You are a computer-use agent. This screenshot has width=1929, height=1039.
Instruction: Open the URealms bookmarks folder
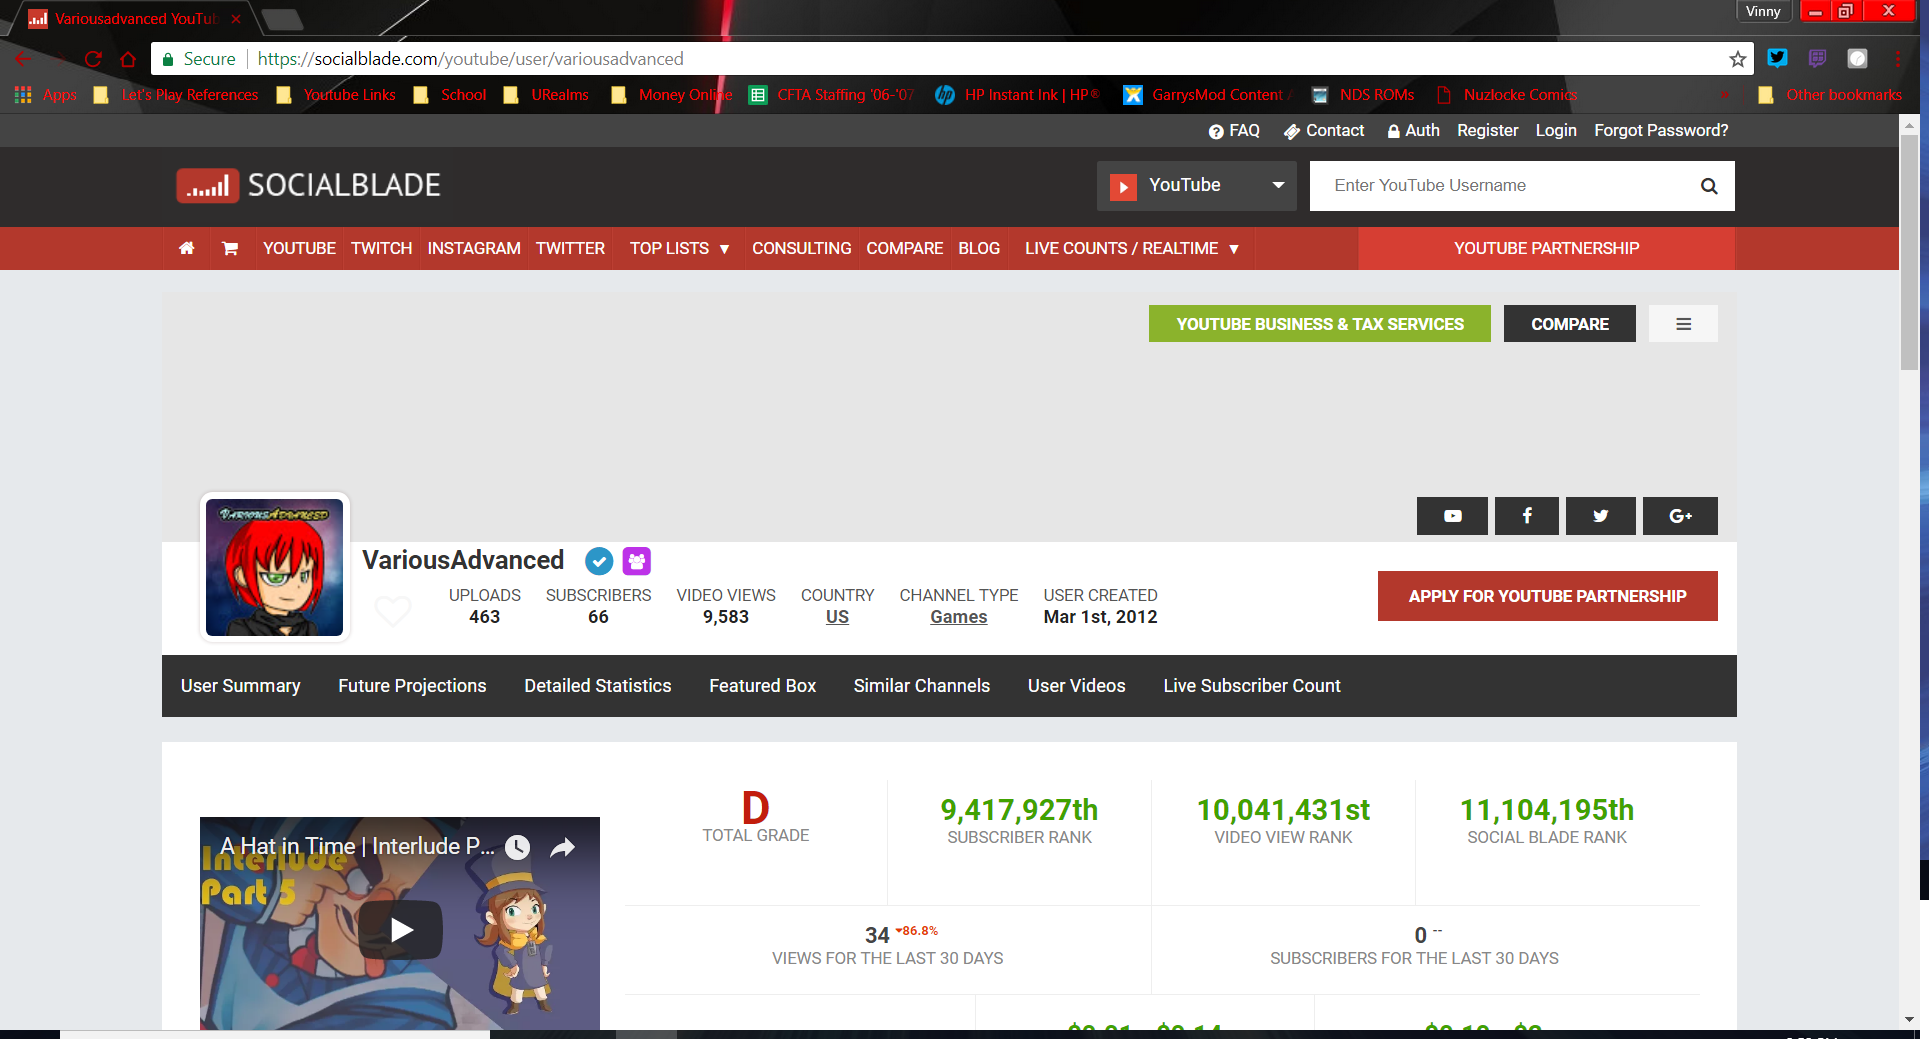tap(547, 95)
